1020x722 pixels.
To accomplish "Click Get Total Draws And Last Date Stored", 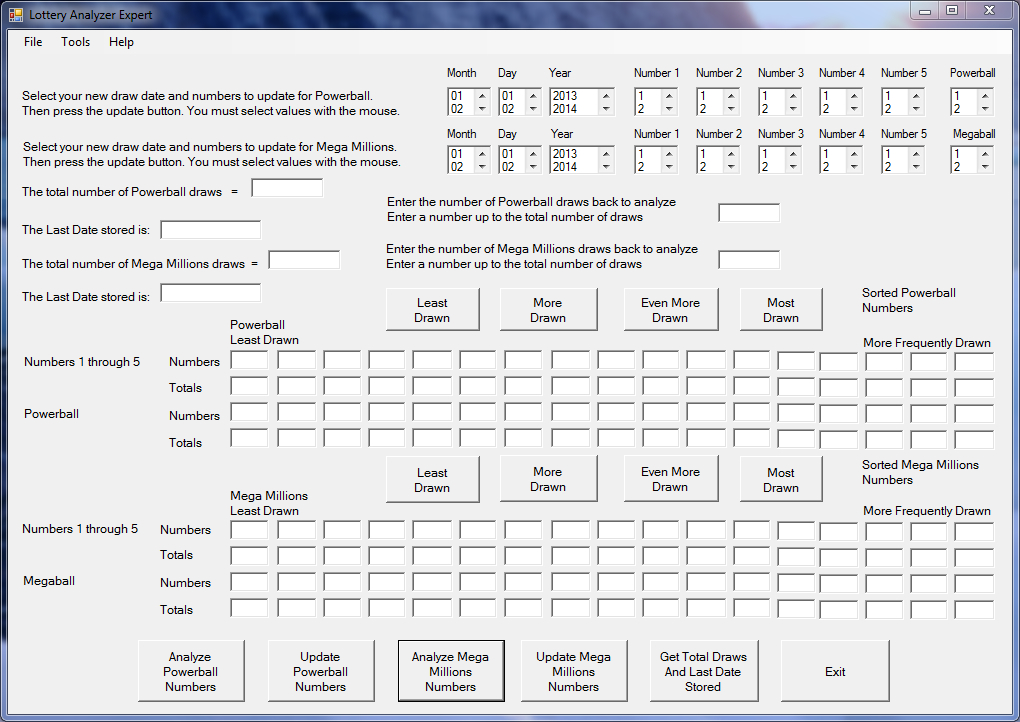I will pyautogui.click(x=703, y=671).
